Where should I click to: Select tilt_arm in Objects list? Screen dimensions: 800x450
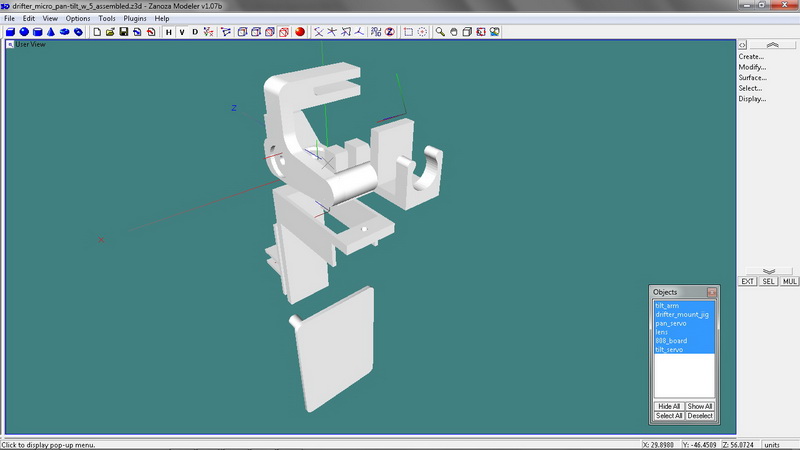pyautogui.click(x=684, y=306)
